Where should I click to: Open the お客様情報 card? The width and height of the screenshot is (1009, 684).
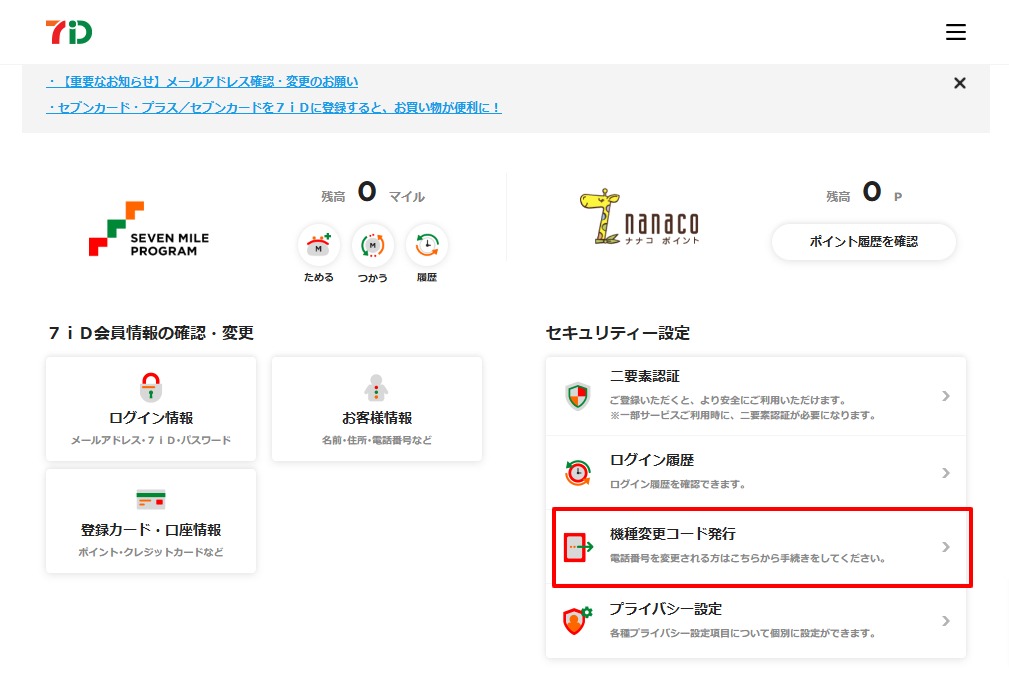click(377, 409)
